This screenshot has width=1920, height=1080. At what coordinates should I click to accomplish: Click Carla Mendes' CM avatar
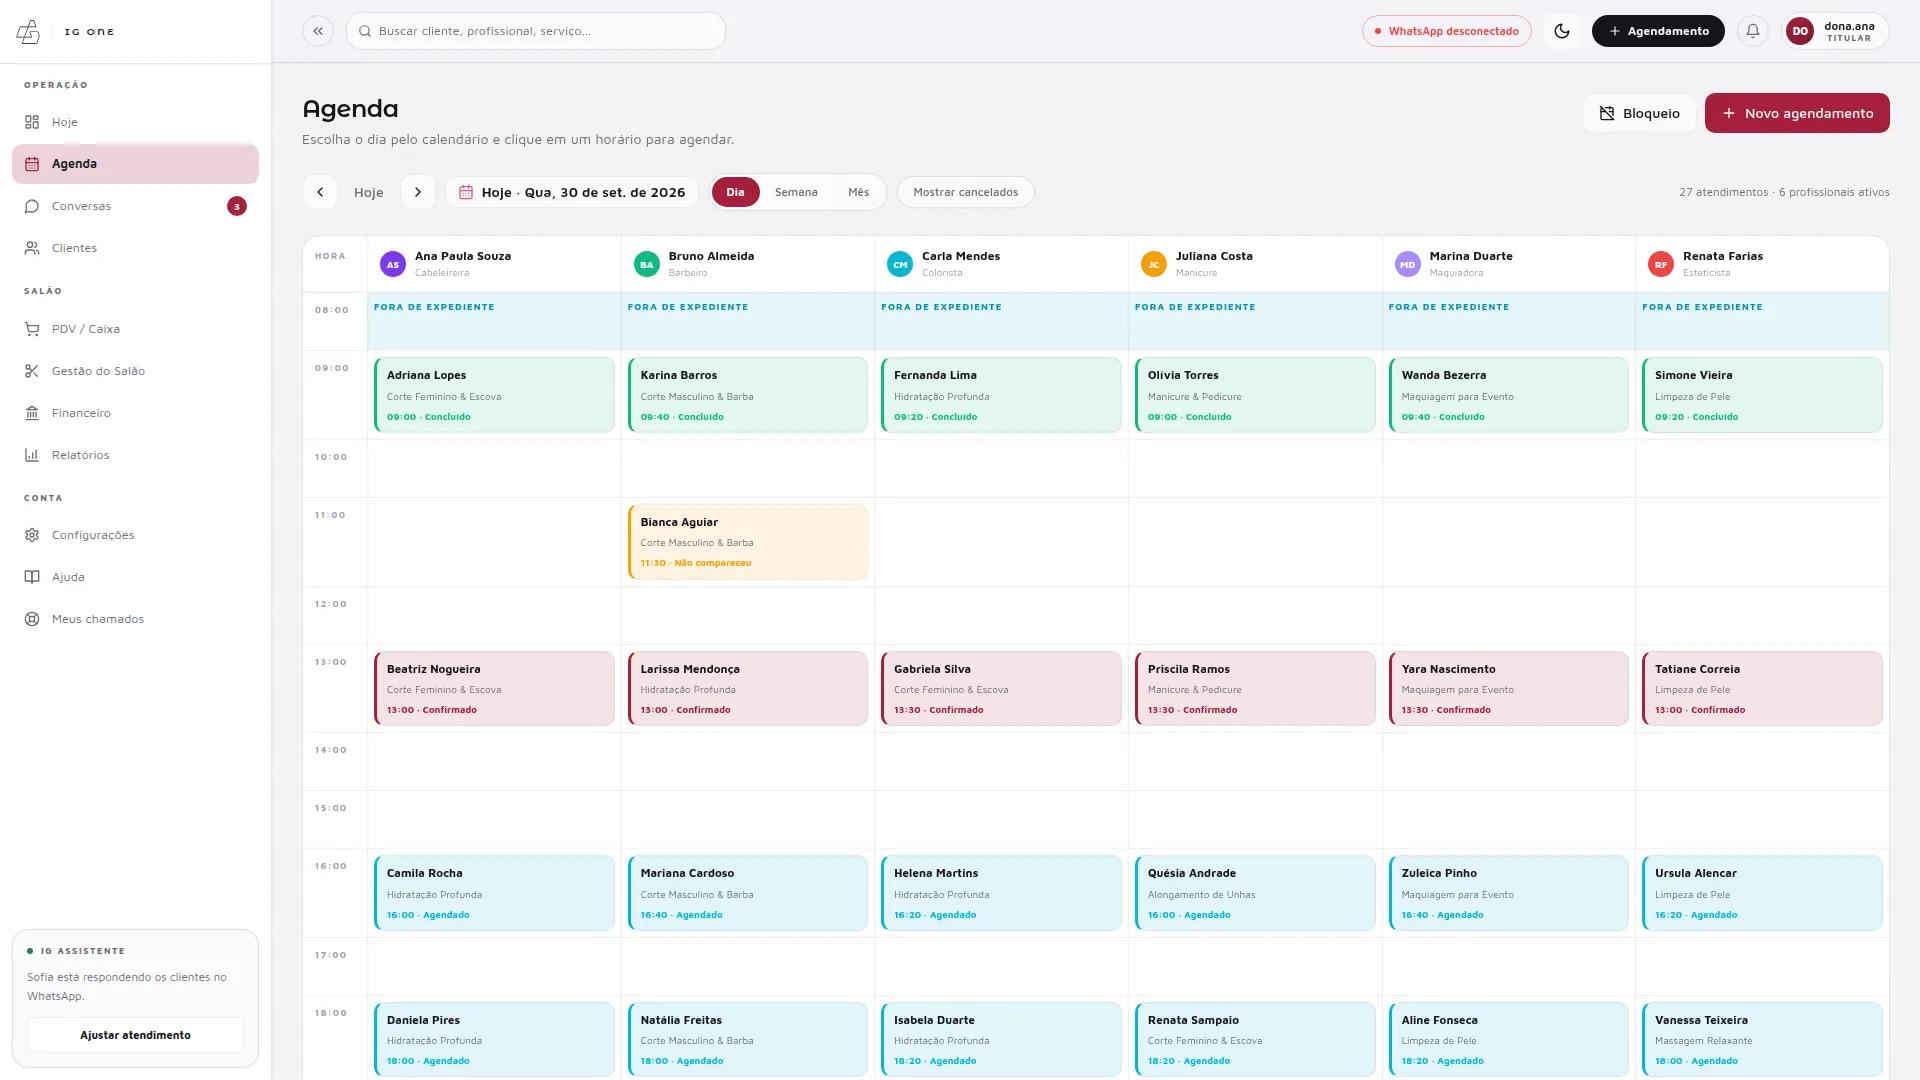[x=900, y=264]
